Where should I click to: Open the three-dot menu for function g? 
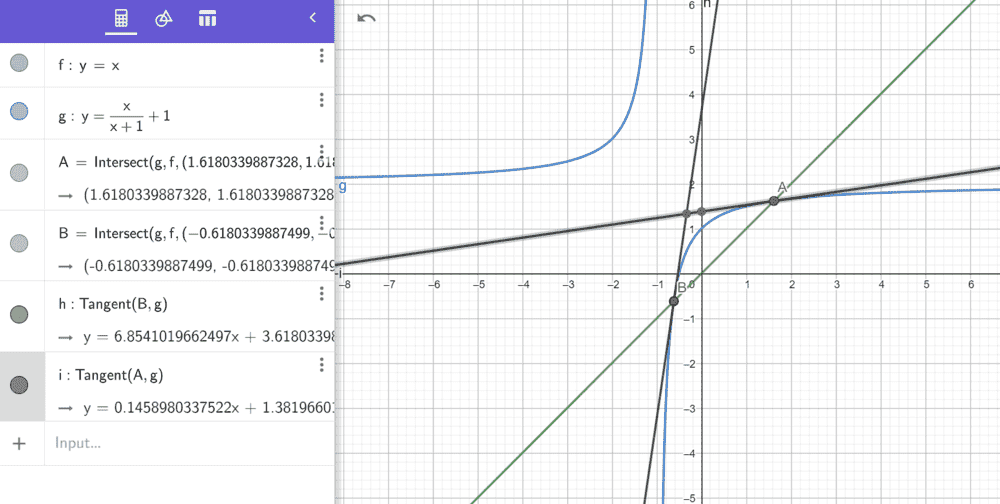[x=321, y=100]
